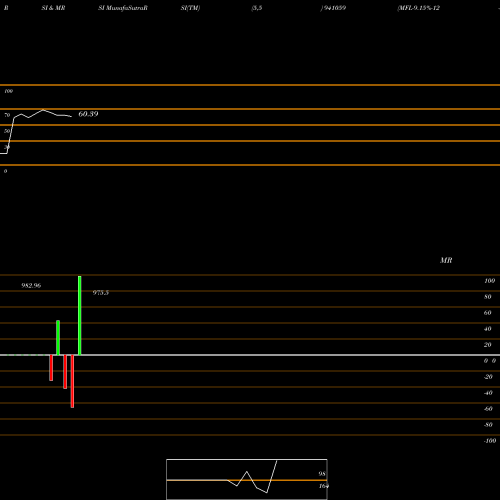Click the MR axis label -60
500x500 pixels.
(x=488, y=409)
